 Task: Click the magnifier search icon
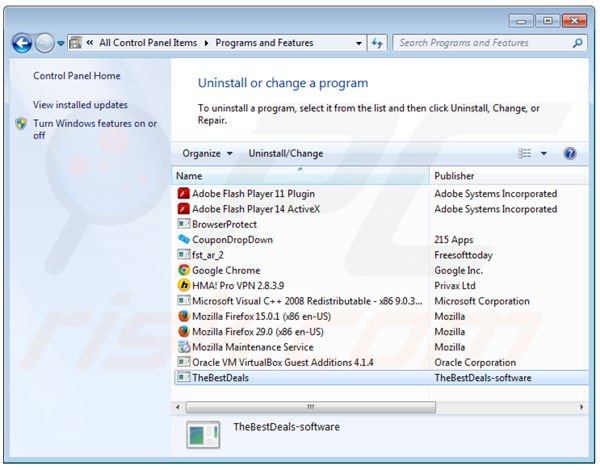click(578, 43)
